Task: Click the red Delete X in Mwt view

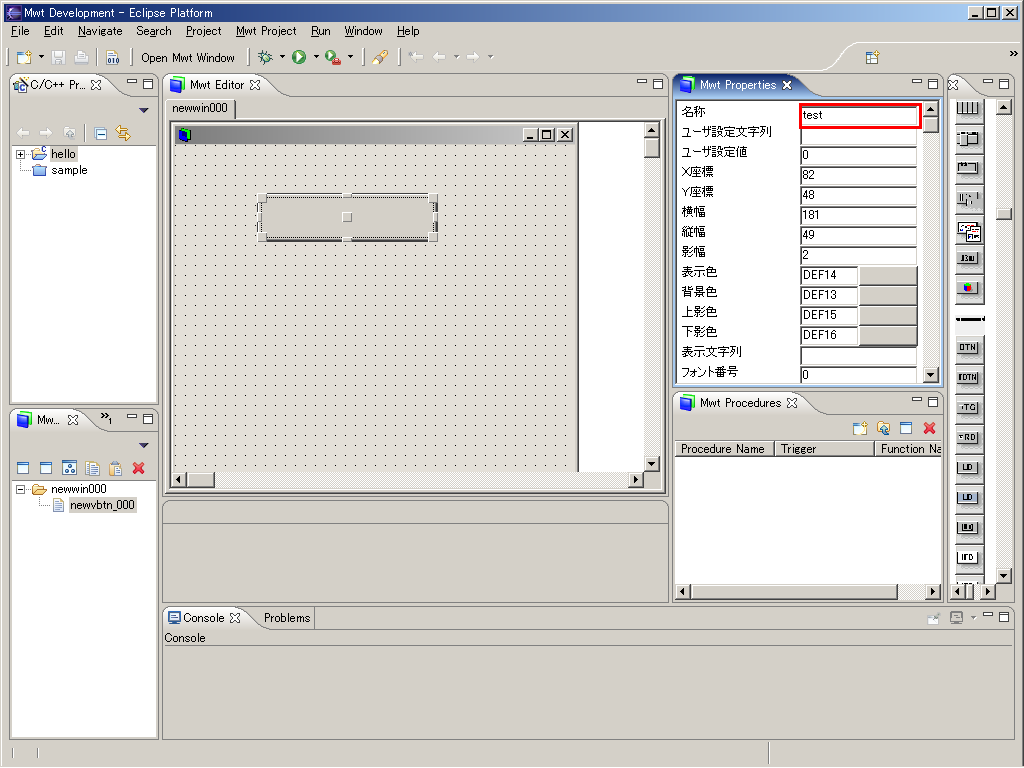Action: point(138,468)
